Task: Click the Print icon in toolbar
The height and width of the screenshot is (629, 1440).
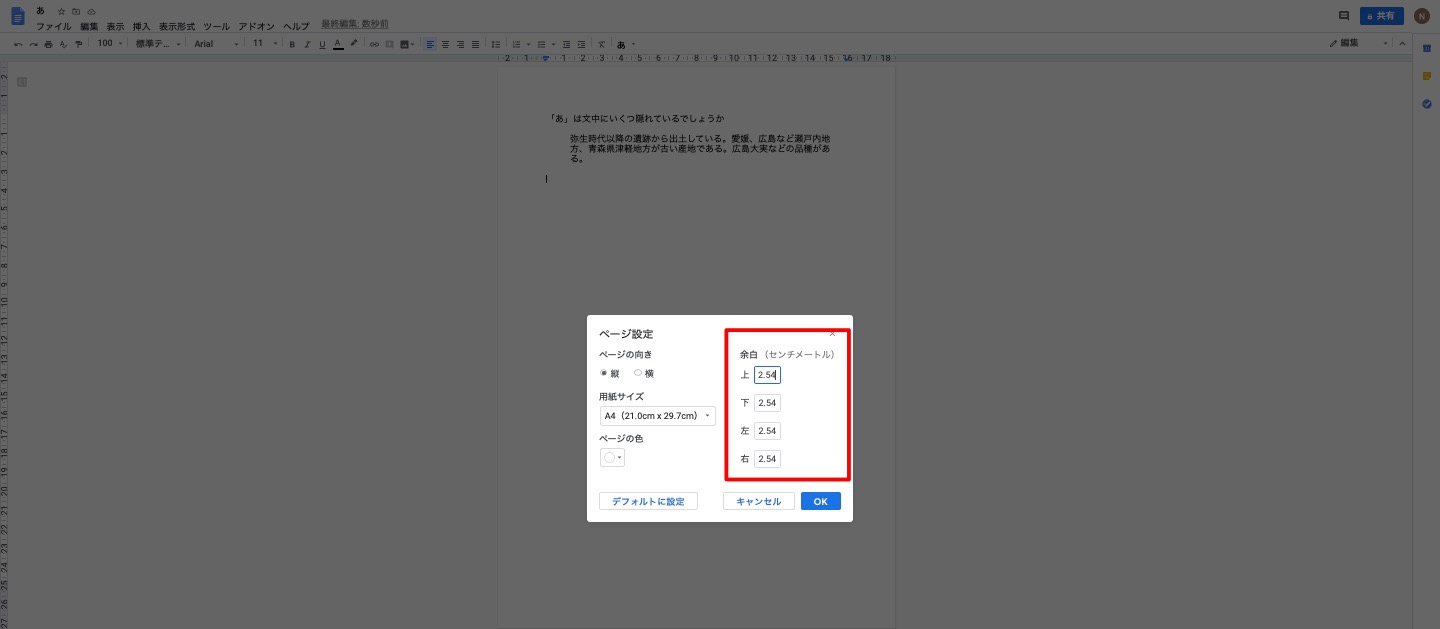Action: pyautogui.click(x=48, y=44)
